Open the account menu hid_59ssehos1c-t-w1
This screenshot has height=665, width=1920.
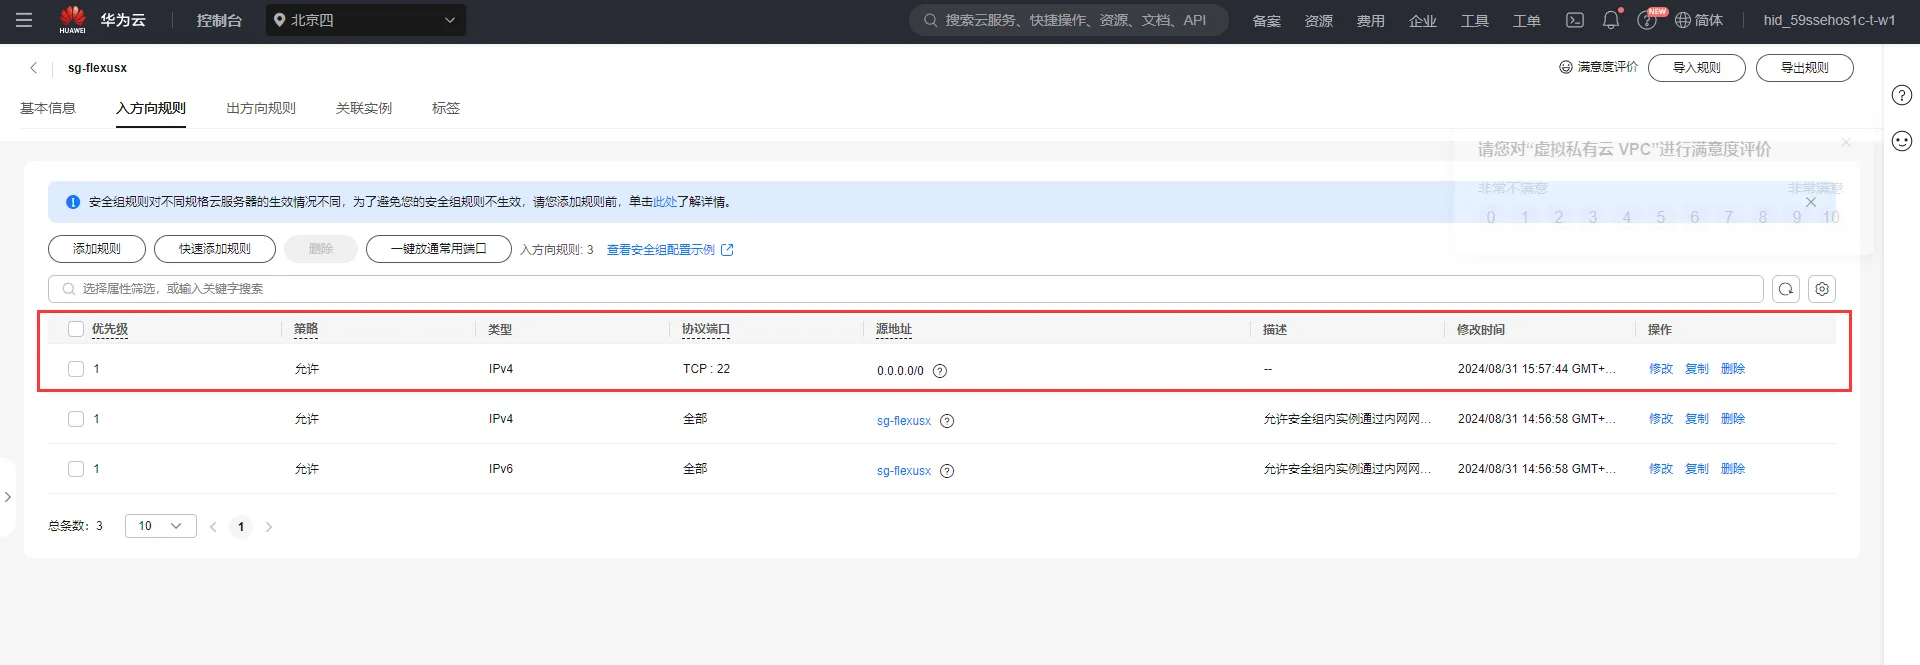click(1829, 20)
